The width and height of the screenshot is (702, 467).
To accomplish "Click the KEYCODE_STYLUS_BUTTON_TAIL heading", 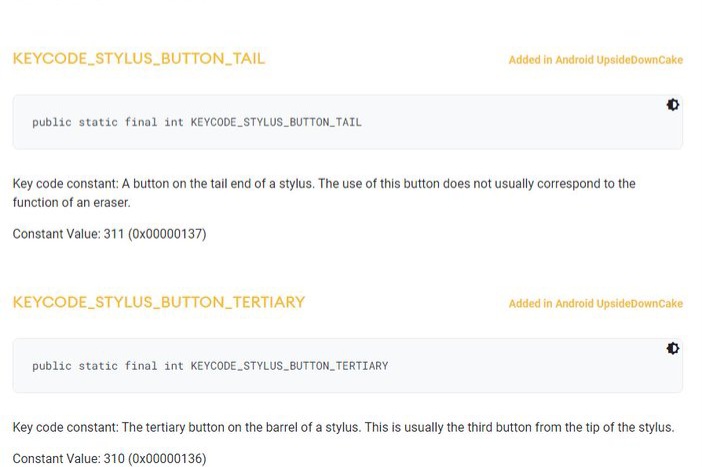I will (x=139, y=59).
